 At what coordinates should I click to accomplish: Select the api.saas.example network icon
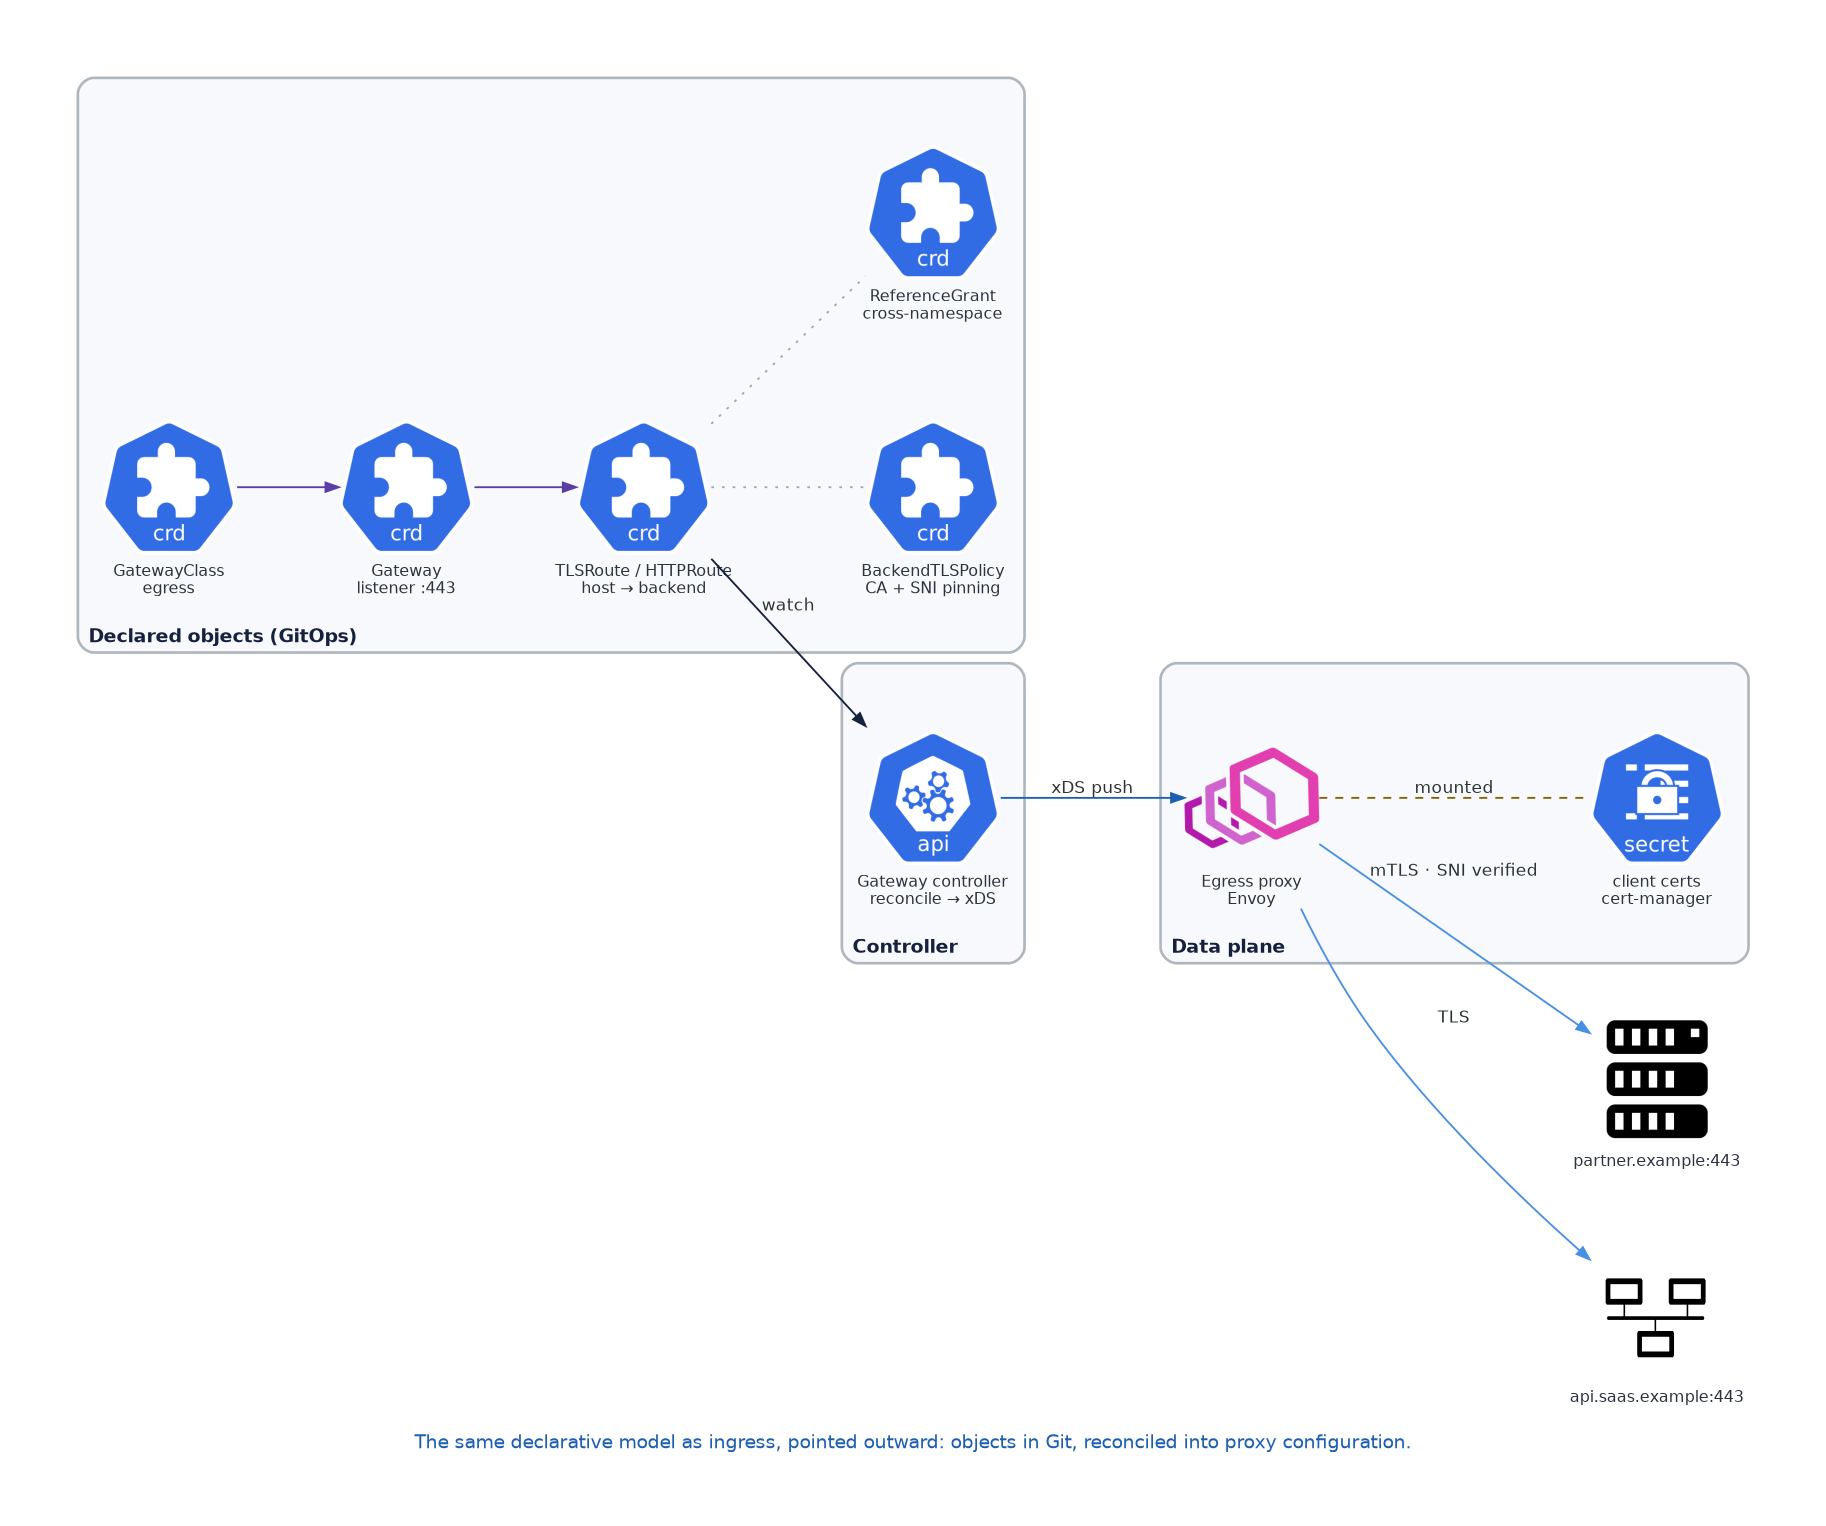click(1656, 1317)
